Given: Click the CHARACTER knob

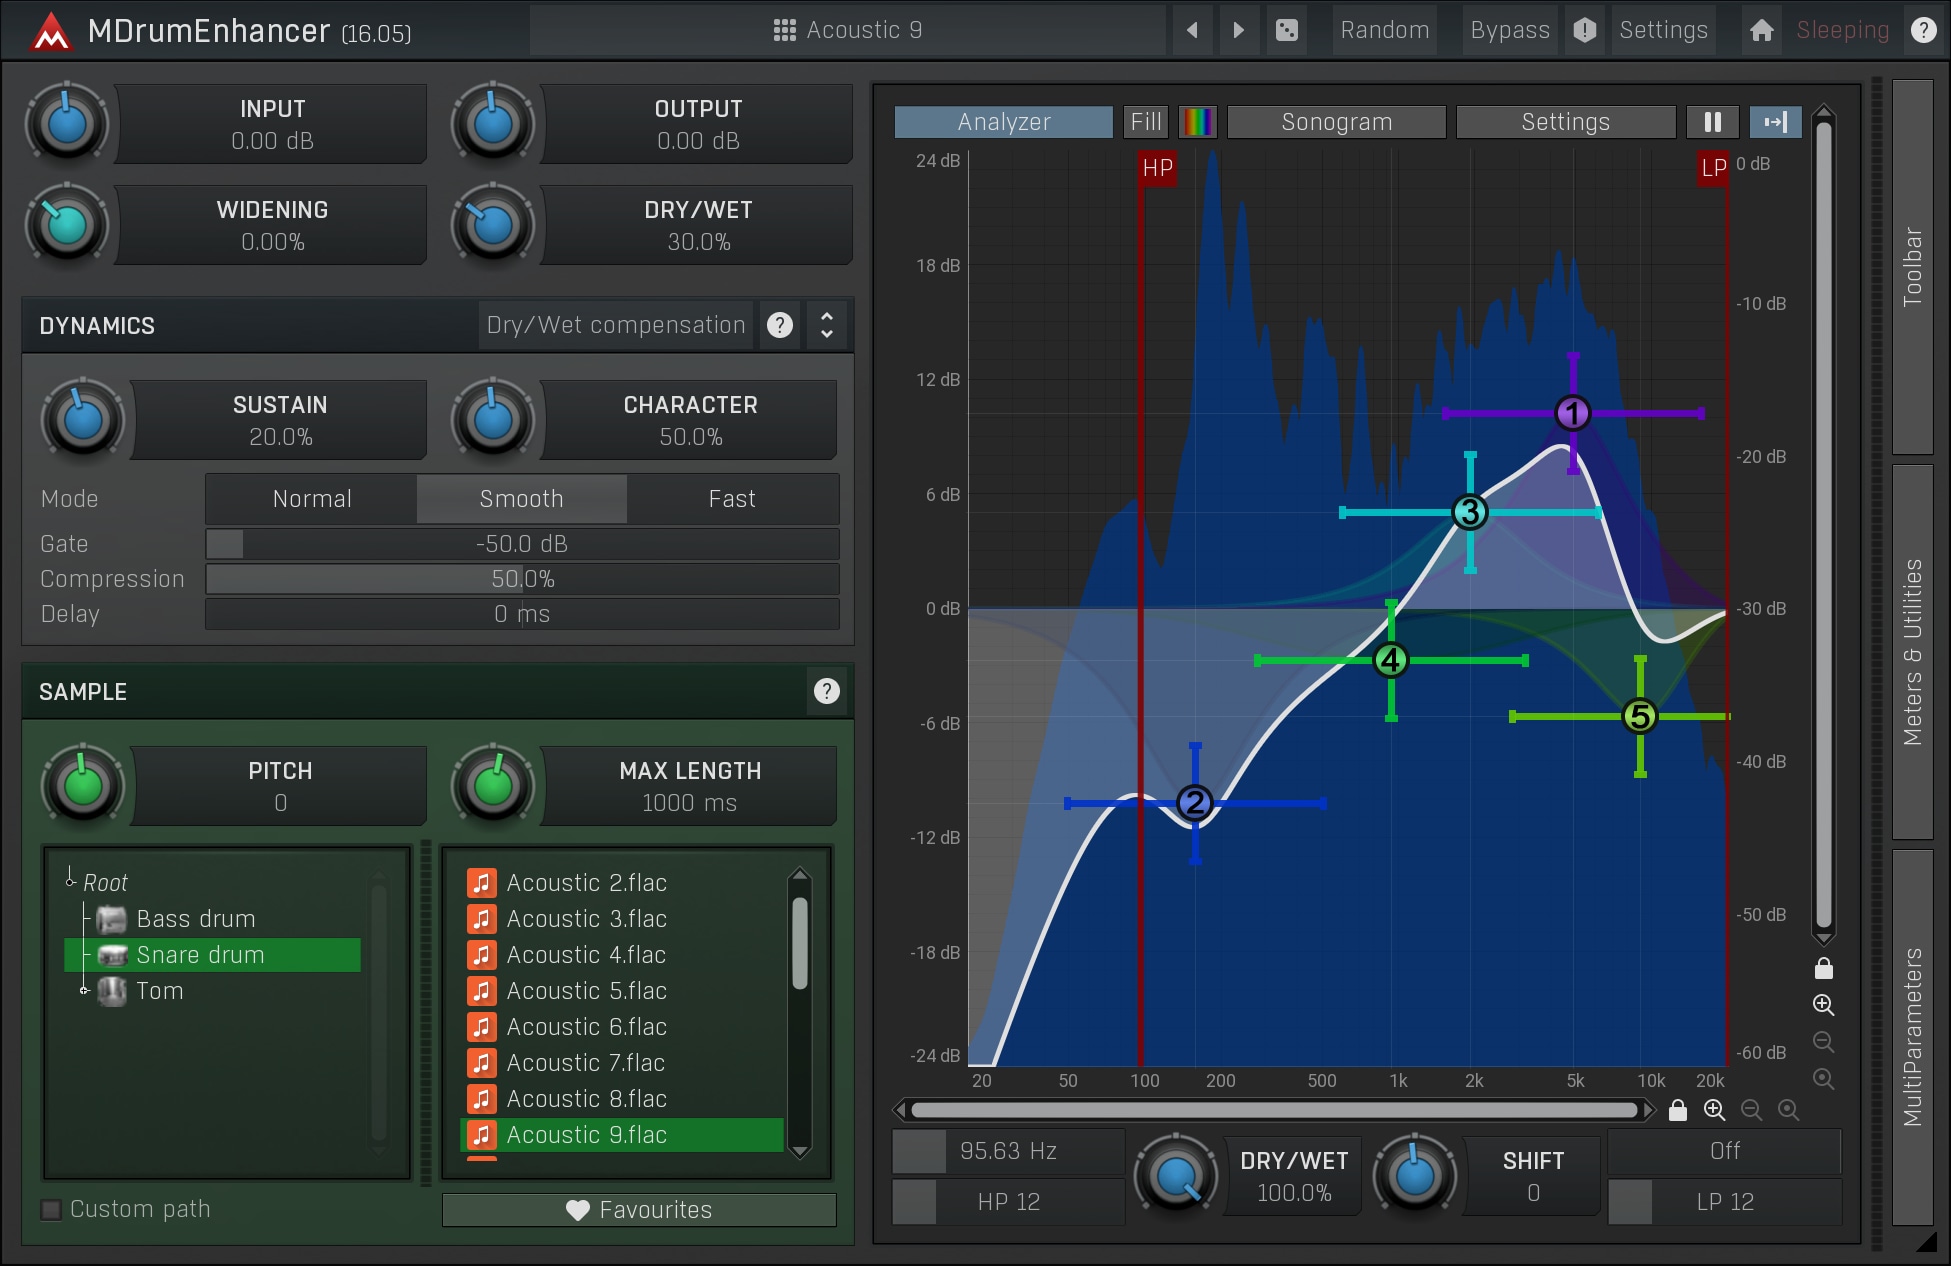Looking at the screenshot, I should click(492, 420).
